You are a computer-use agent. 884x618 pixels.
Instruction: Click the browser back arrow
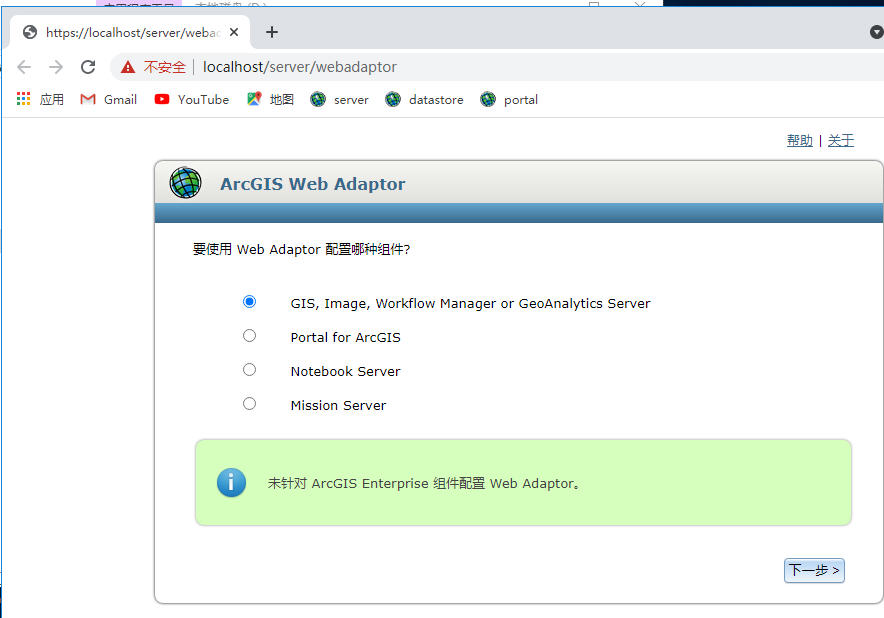click(24, 67)
